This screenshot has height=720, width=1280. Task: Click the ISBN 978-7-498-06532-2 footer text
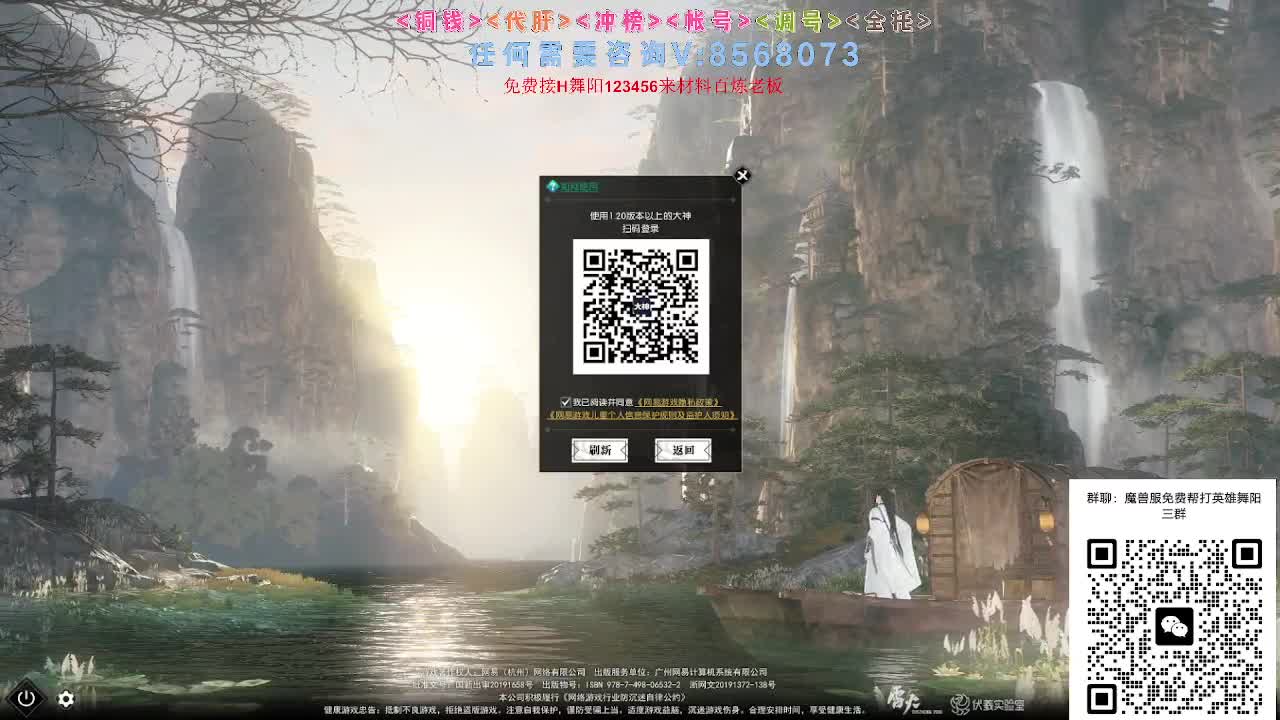(634, 685)
